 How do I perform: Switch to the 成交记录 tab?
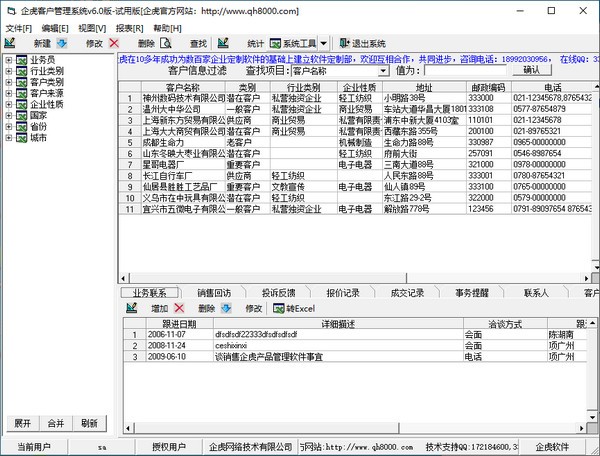(x=407, y=293)
